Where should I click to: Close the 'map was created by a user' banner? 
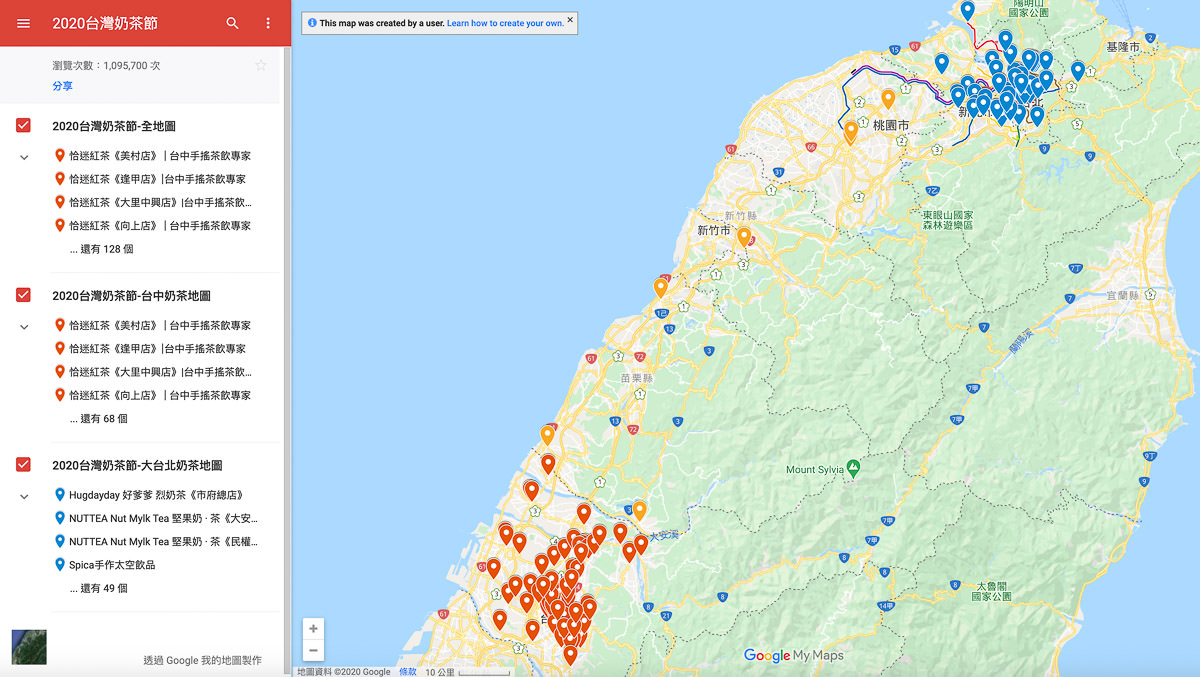click(x=570, y=19)
